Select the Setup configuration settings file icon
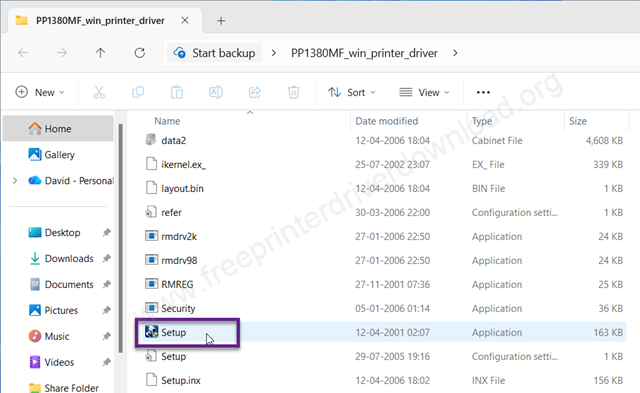The width and height of the screenshot is (640, 393). pyautogui.click(x=151, y=356)
